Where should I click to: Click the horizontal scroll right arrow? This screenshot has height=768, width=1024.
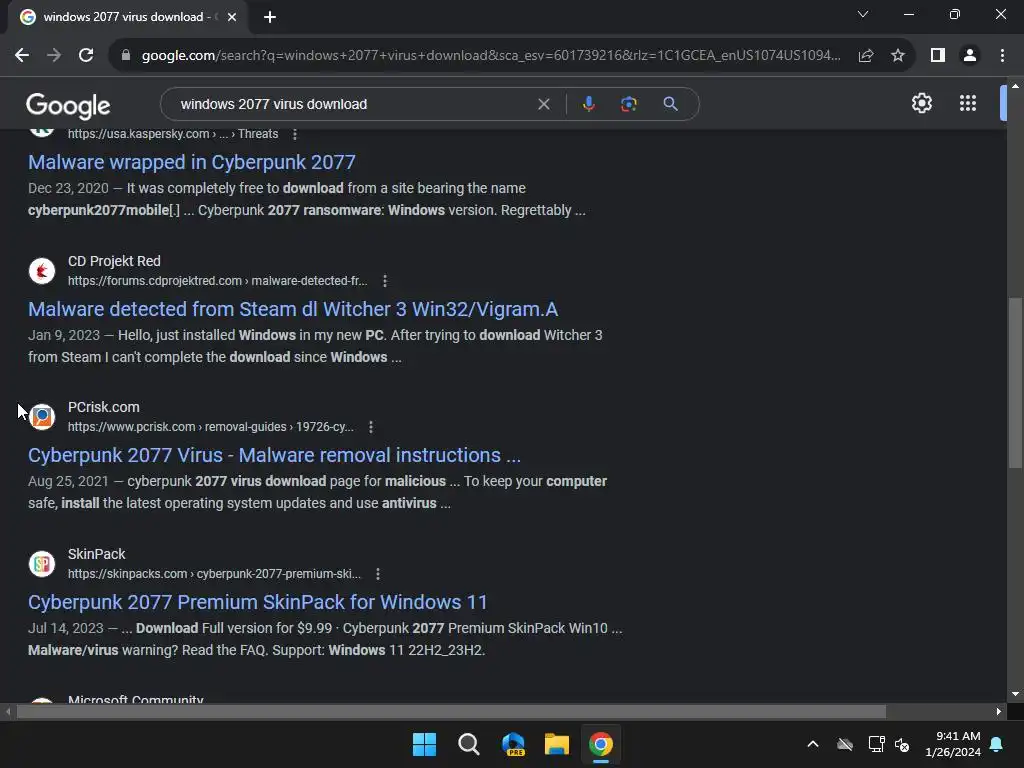pos(999,712)
